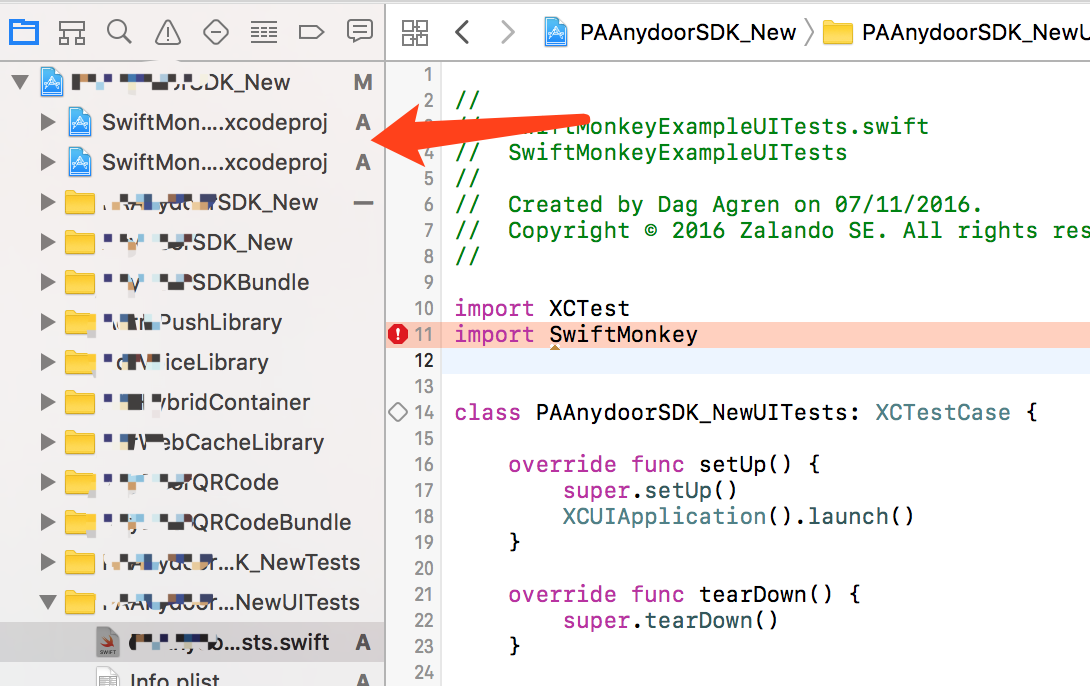Viewport: 1090px width, 686px height.
Task: Select the first SwiftMon....xcodeproj file icon
Action: point(80,122)
